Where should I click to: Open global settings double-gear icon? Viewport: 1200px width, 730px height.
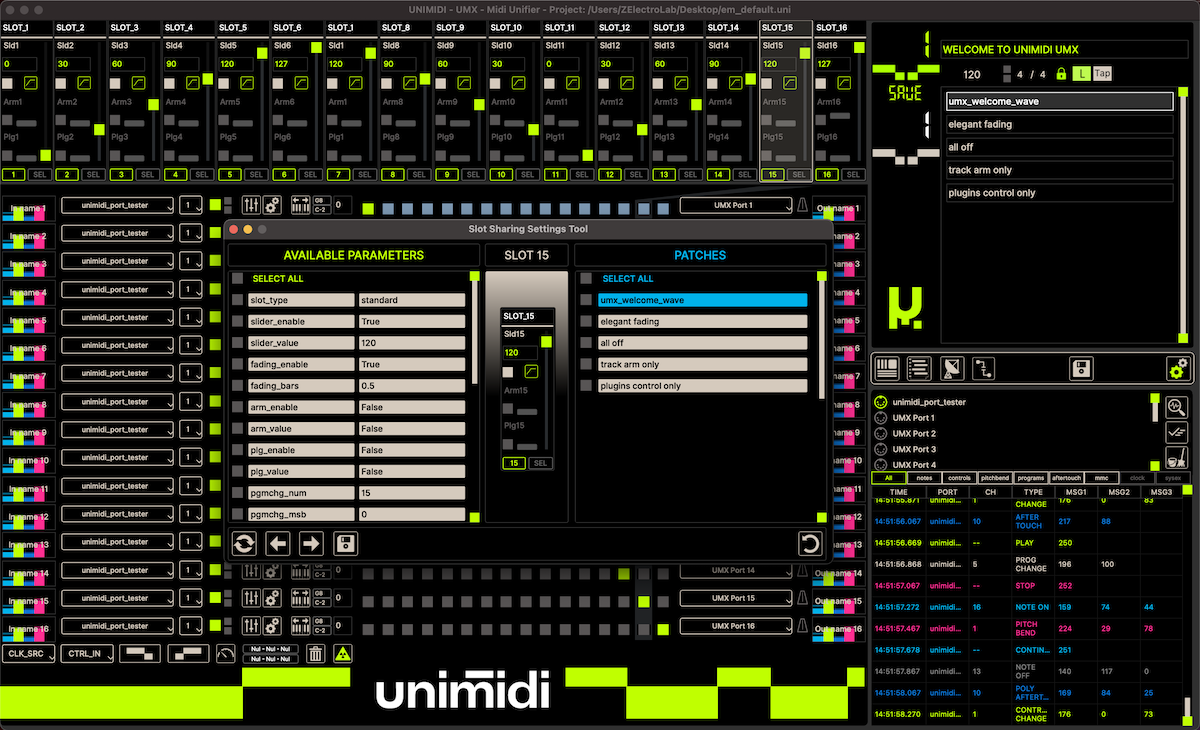1178,368
